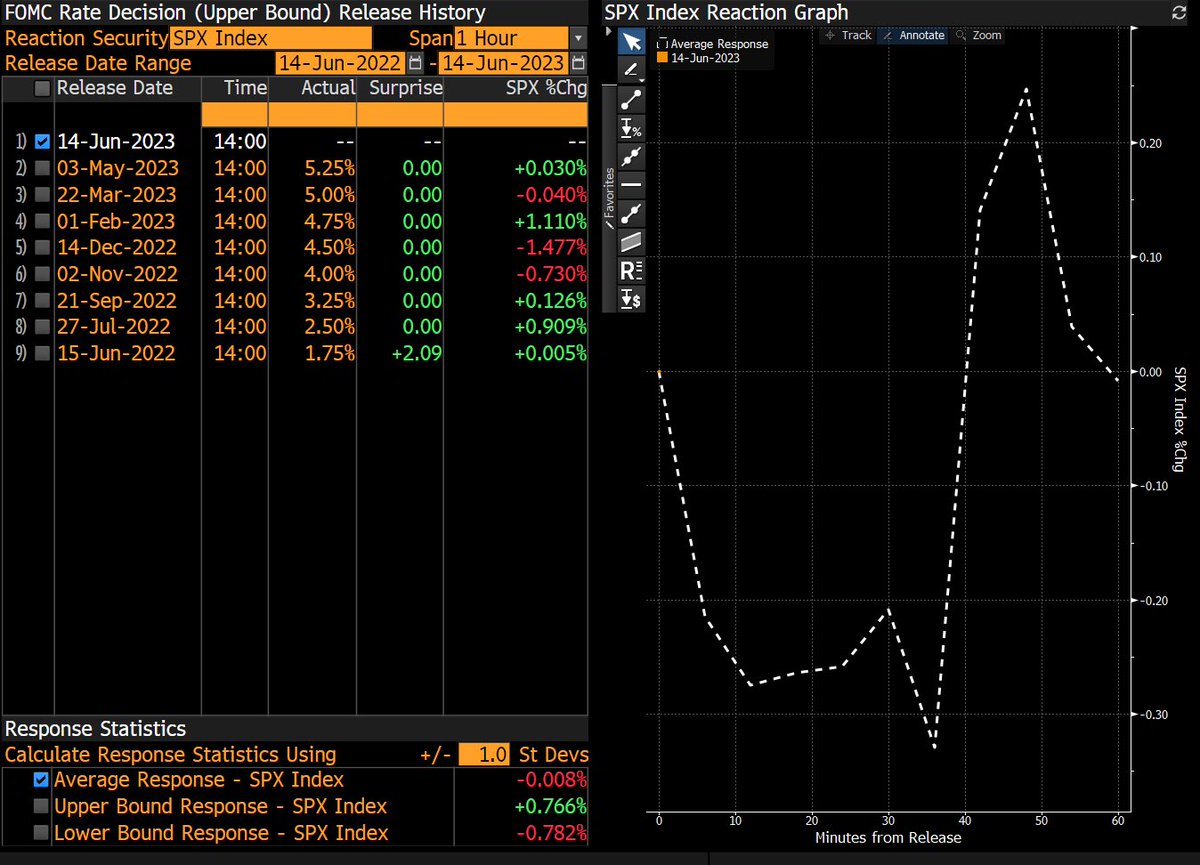Click the +0.766% upper bound value
This screenshot has height=865, width=1200.
549,806
